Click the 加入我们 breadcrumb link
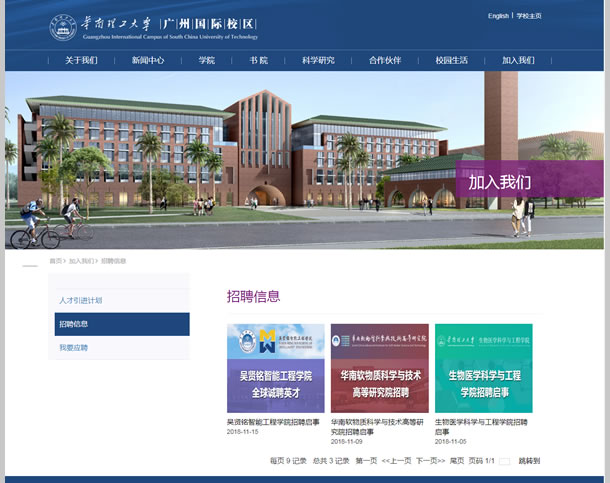 click(81, 261)
